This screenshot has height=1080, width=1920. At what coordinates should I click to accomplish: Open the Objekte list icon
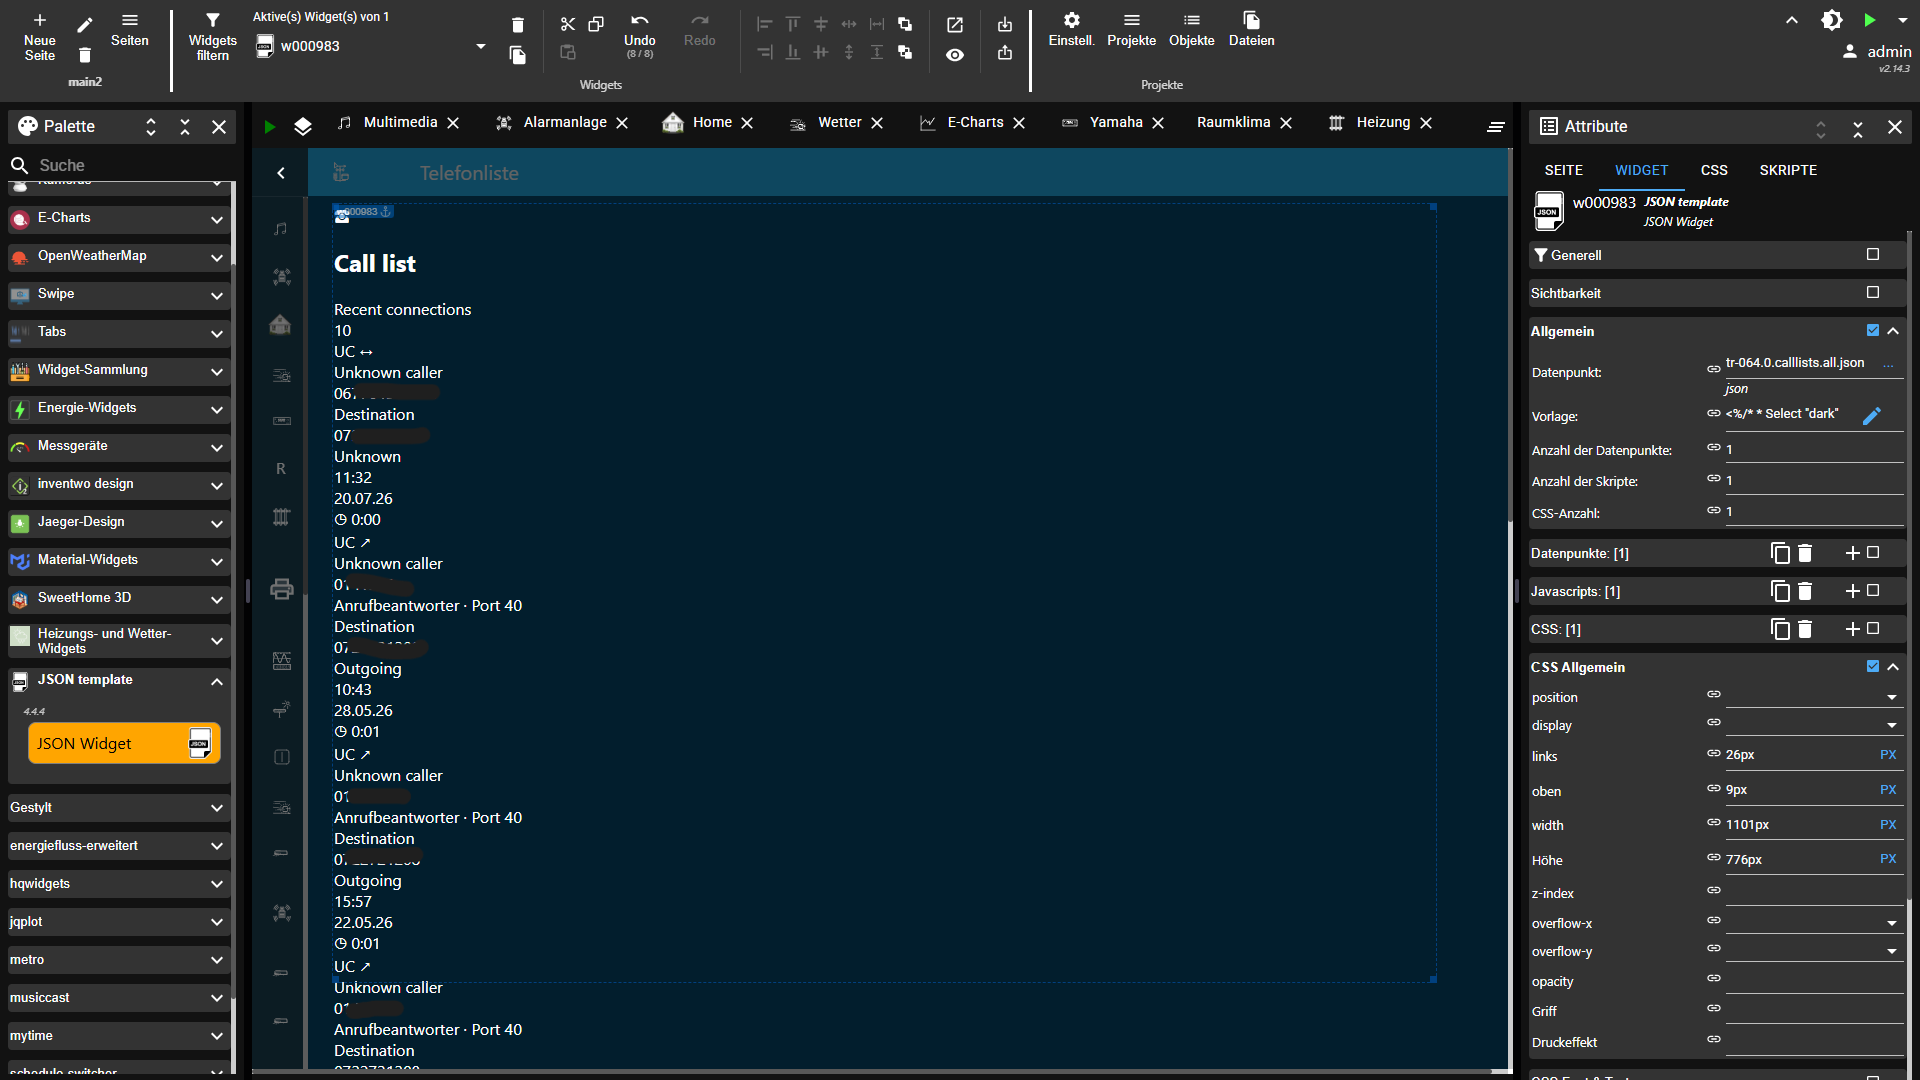[1192, 20]
